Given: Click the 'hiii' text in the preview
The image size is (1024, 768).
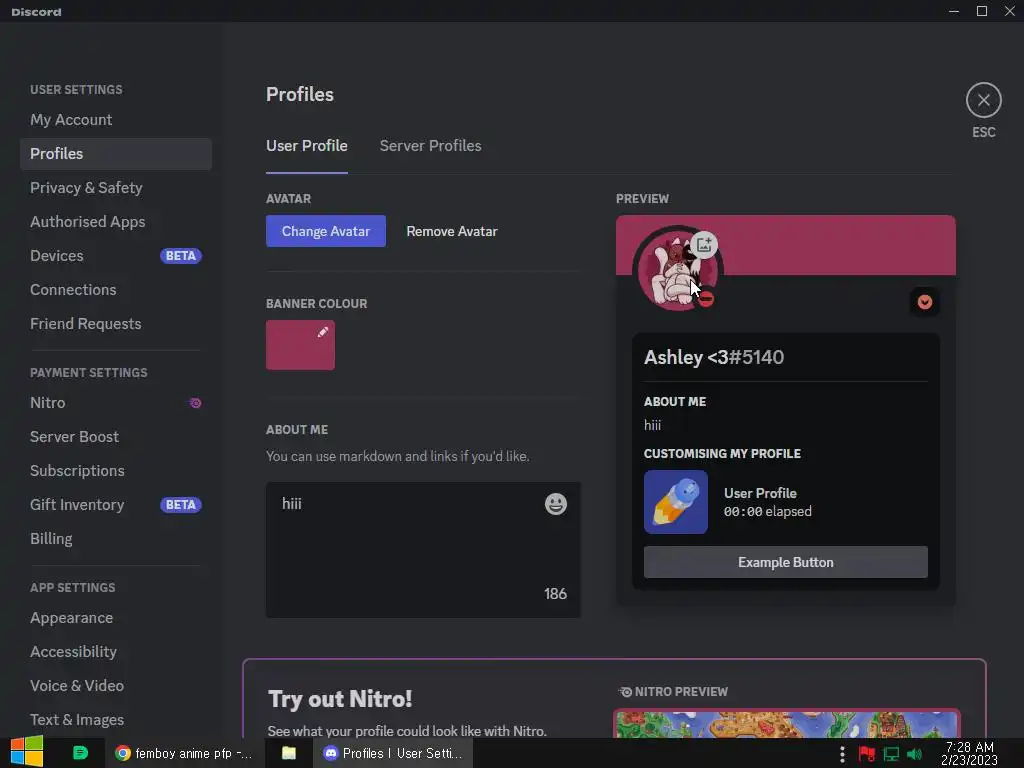Looking at the screenshot, I should click(x=652, y=425).
